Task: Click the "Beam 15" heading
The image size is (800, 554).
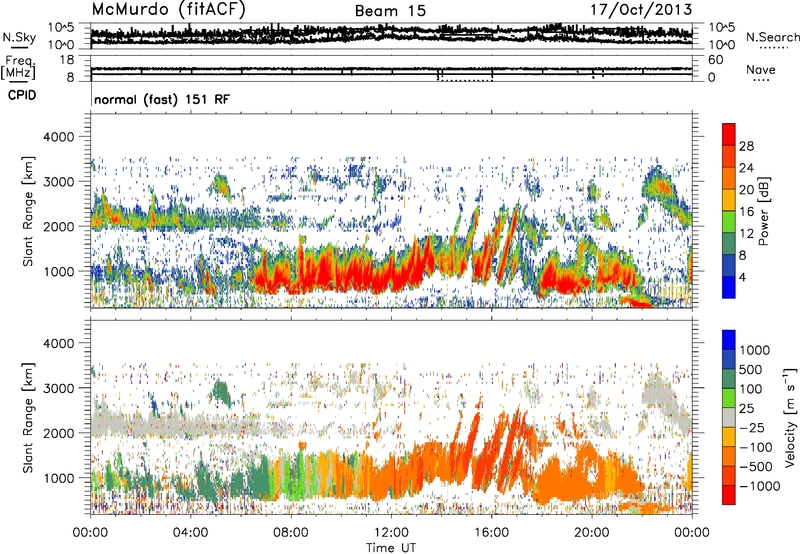Action: [x=390, y=11]
